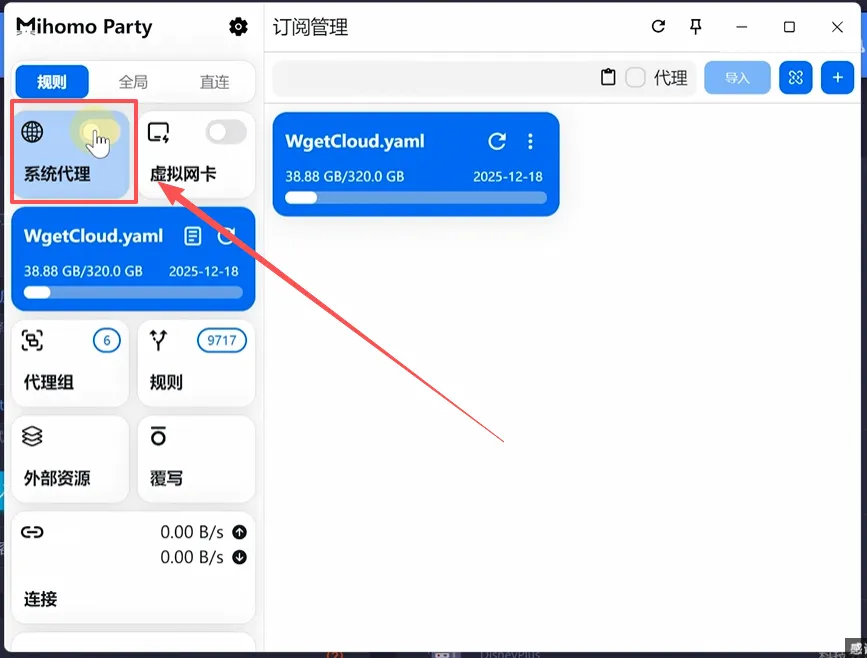
Task: Refresh the WgetCloud.yaml subscription in the main panel
Action: tap(497, 142)
